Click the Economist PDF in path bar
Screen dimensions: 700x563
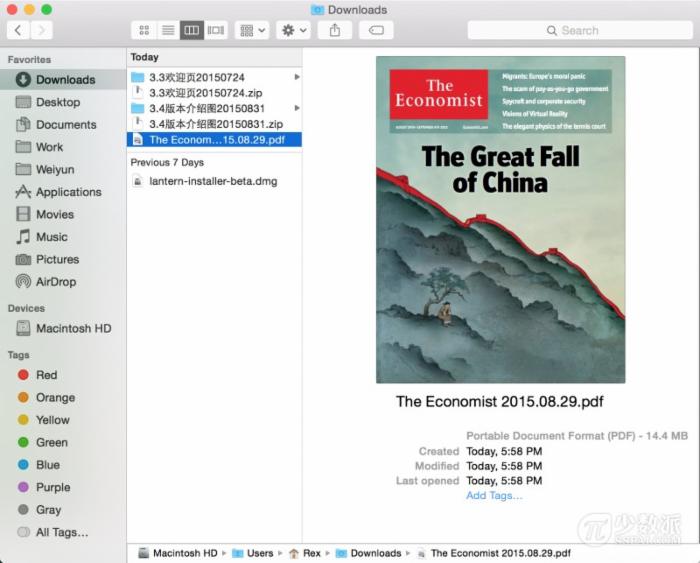pos(493,553)
